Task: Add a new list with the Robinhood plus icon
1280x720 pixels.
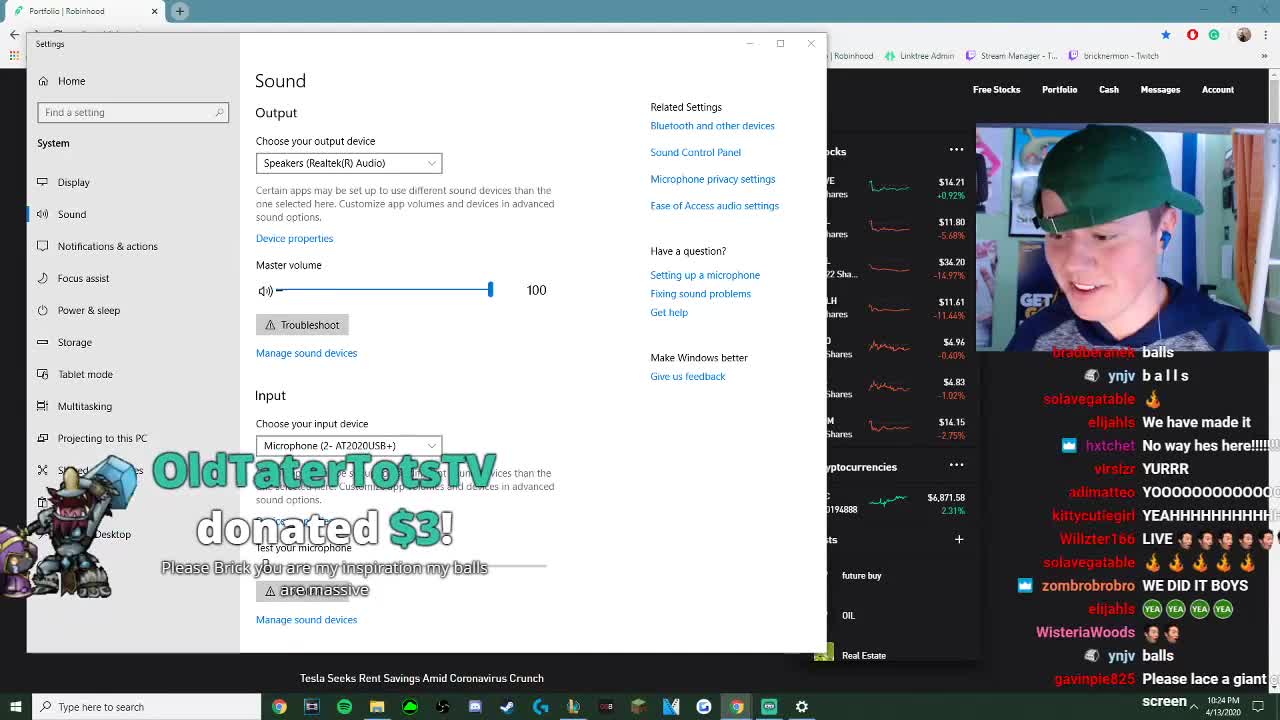Action: tap(958, 540)
